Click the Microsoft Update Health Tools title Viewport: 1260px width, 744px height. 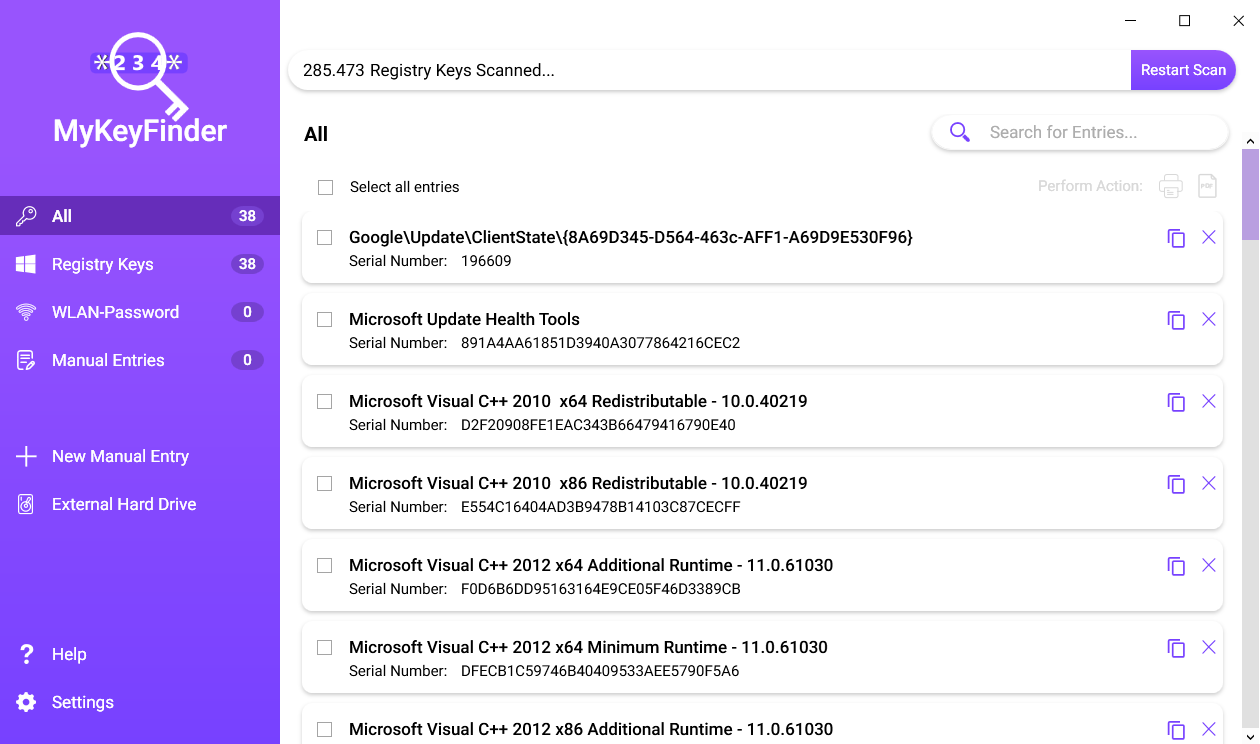tap(464, 319)
